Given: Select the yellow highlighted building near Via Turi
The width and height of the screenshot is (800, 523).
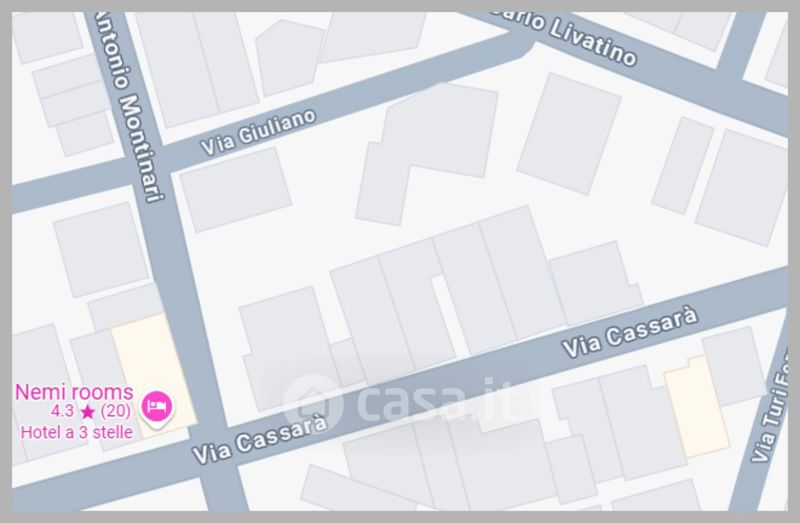Looking at the screenshot, I should (x=697, y=406).
